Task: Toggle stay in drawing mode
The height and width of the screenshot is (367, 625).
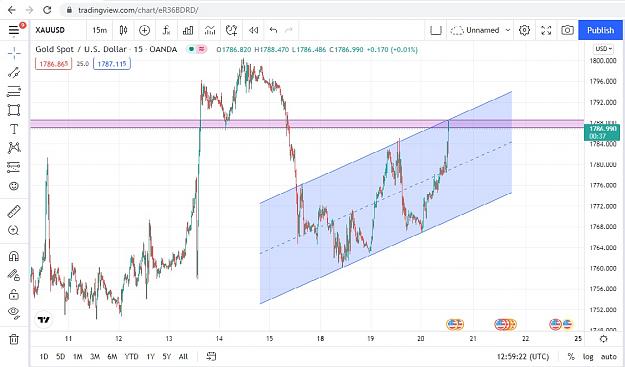Action: click(14, 275)
